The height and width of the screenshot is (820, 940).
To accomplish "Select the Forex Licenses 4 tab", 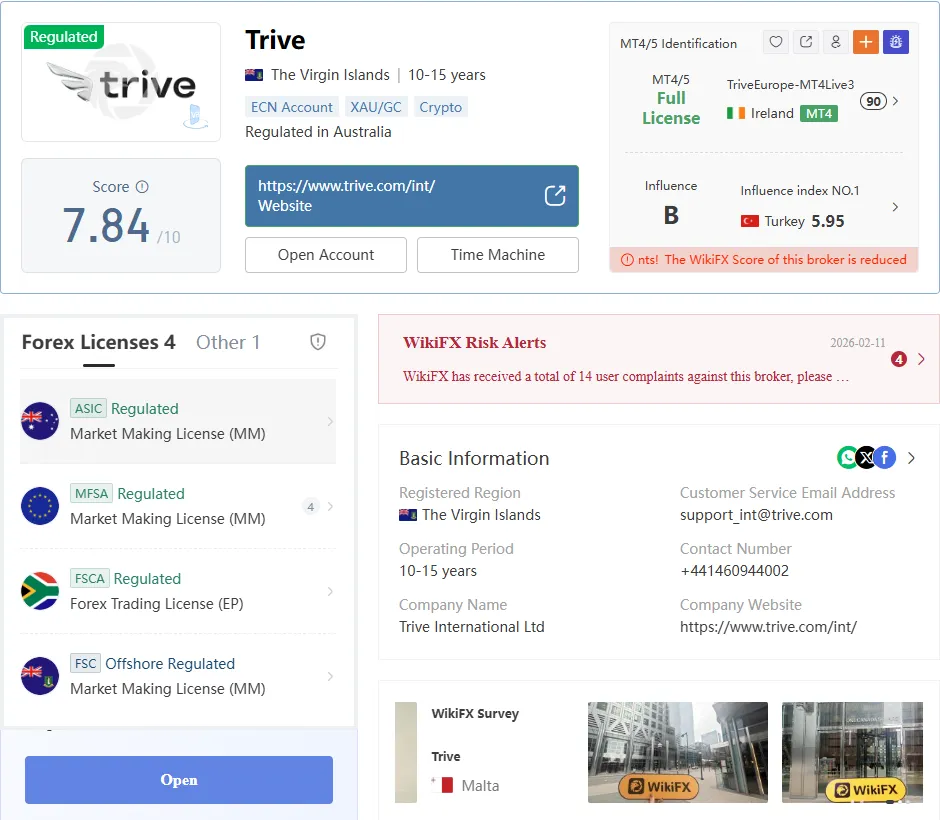I will (99, 342).
